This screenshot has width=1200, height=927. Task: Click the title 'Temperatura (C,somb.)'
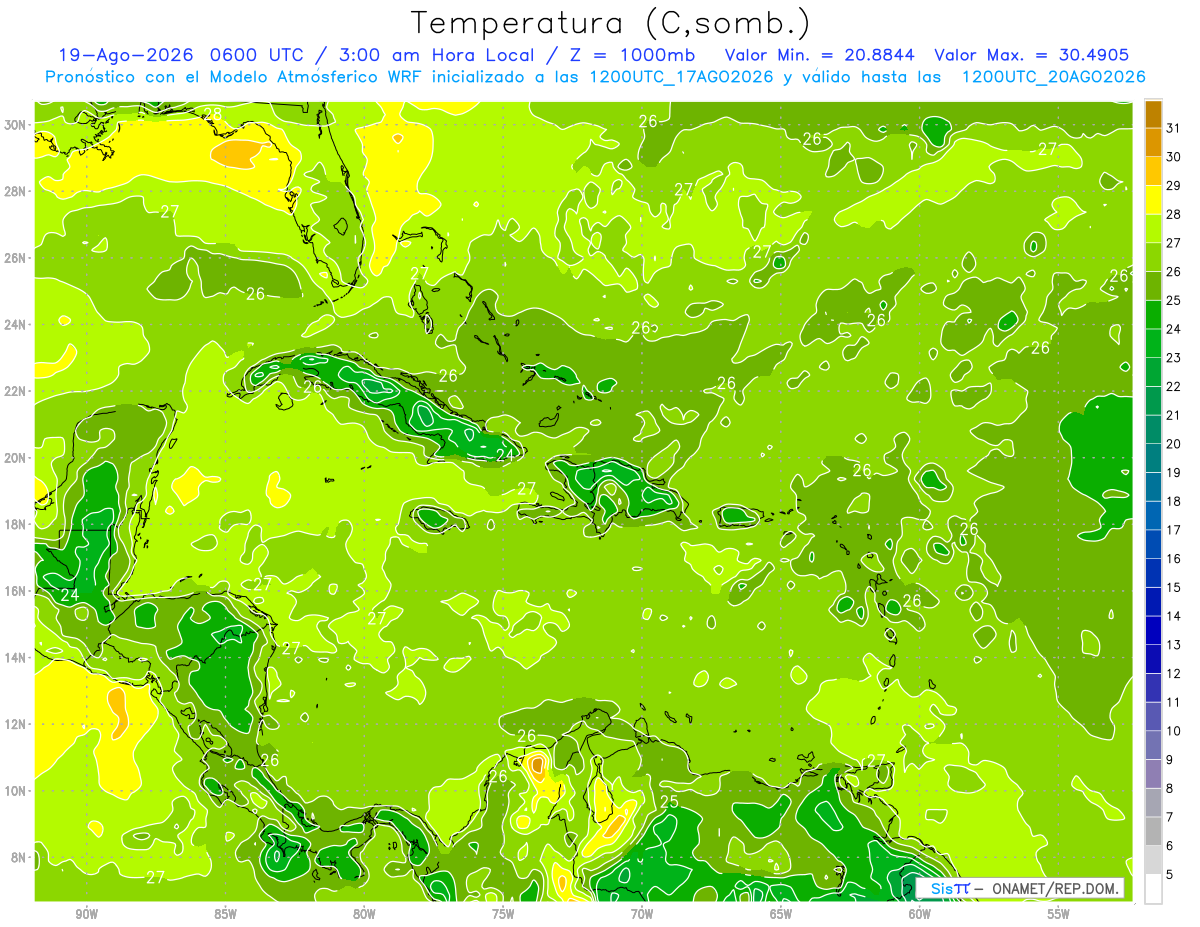[610, 23]
